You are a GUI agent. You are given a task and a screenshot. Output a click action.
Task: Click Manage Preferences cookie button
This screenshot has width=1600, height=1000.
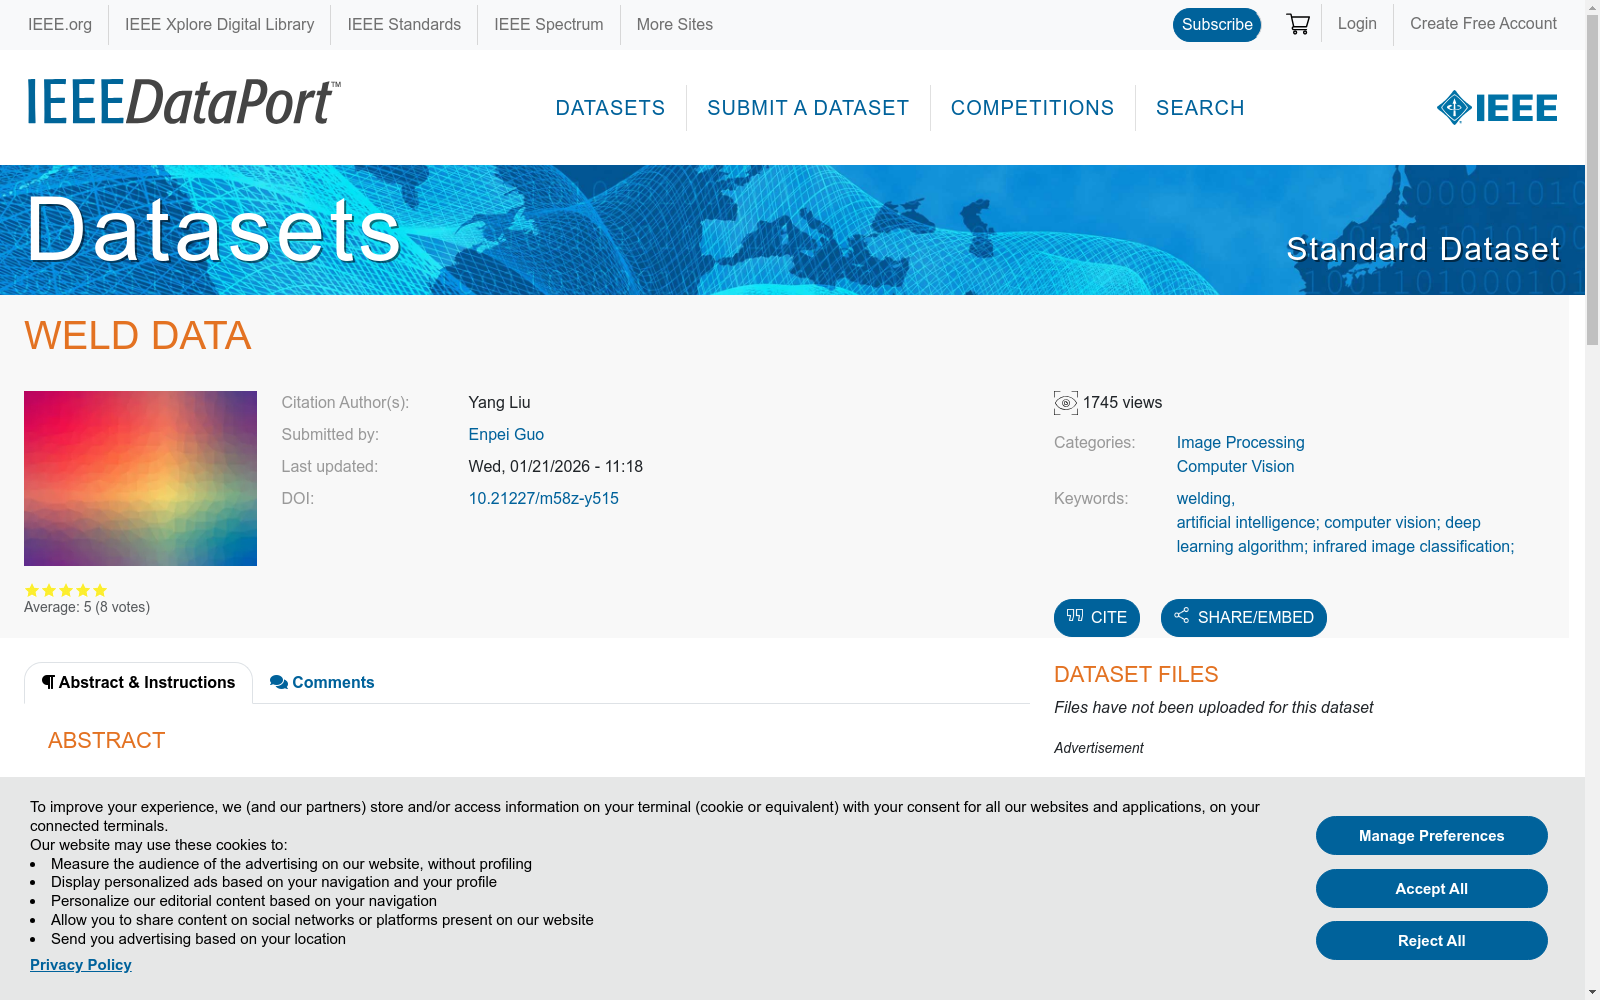tap(1431, 836)
